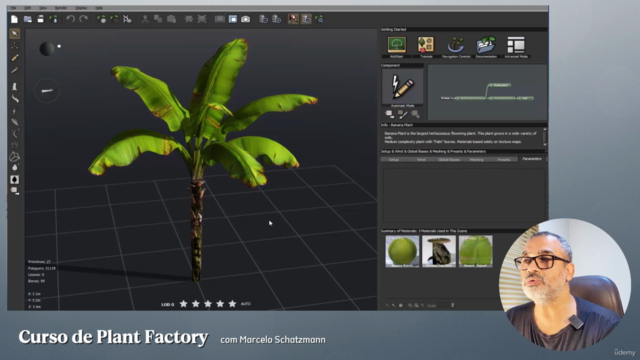Viewport: 640px width, 360px height.
Task: Open the Edit menu
Action: (x=28, y=8)
